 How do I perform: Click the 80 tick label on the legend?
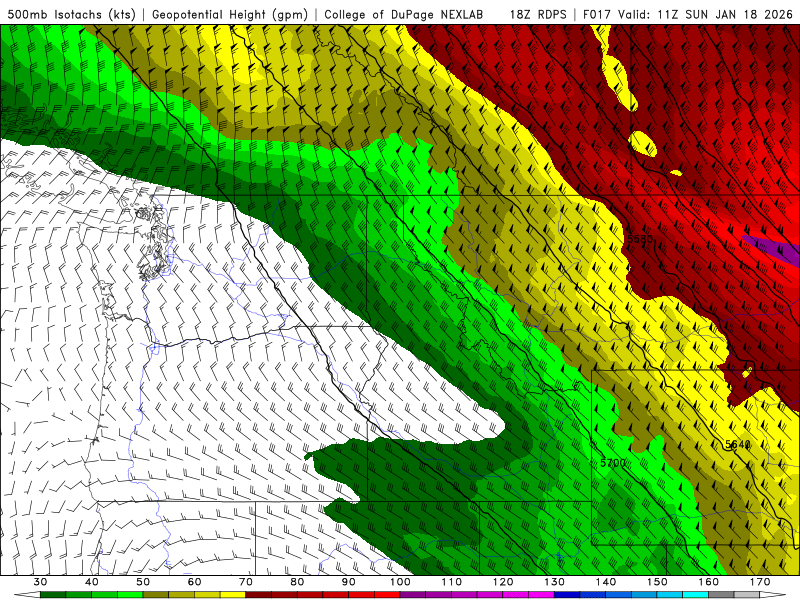coord(297,582)
